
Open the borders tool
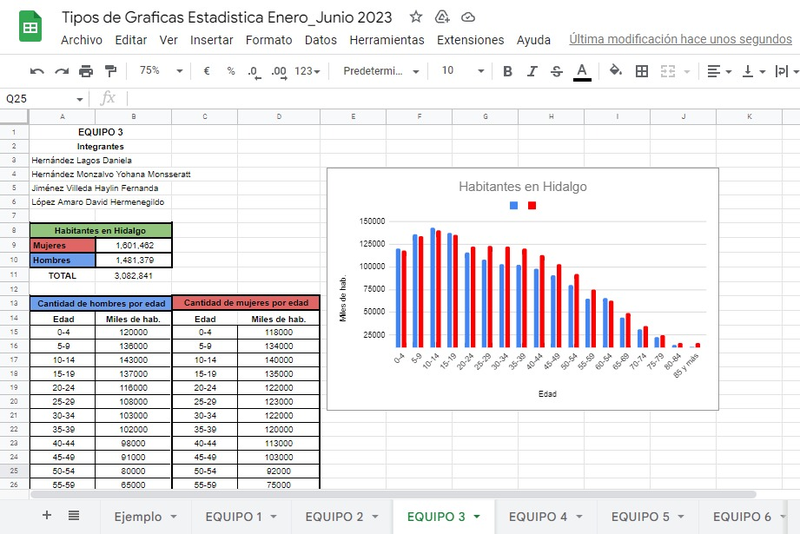642,71
